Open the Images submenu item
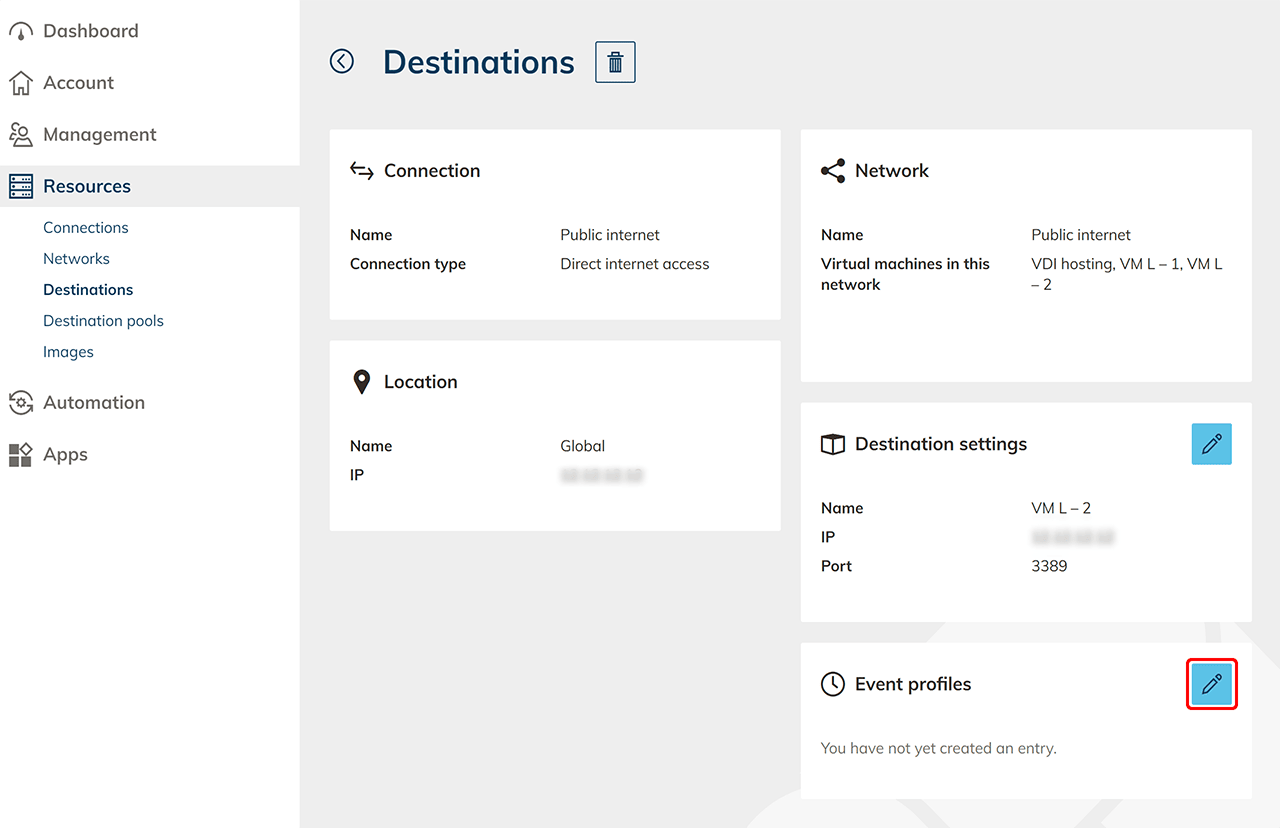 [x=68, y=351]
